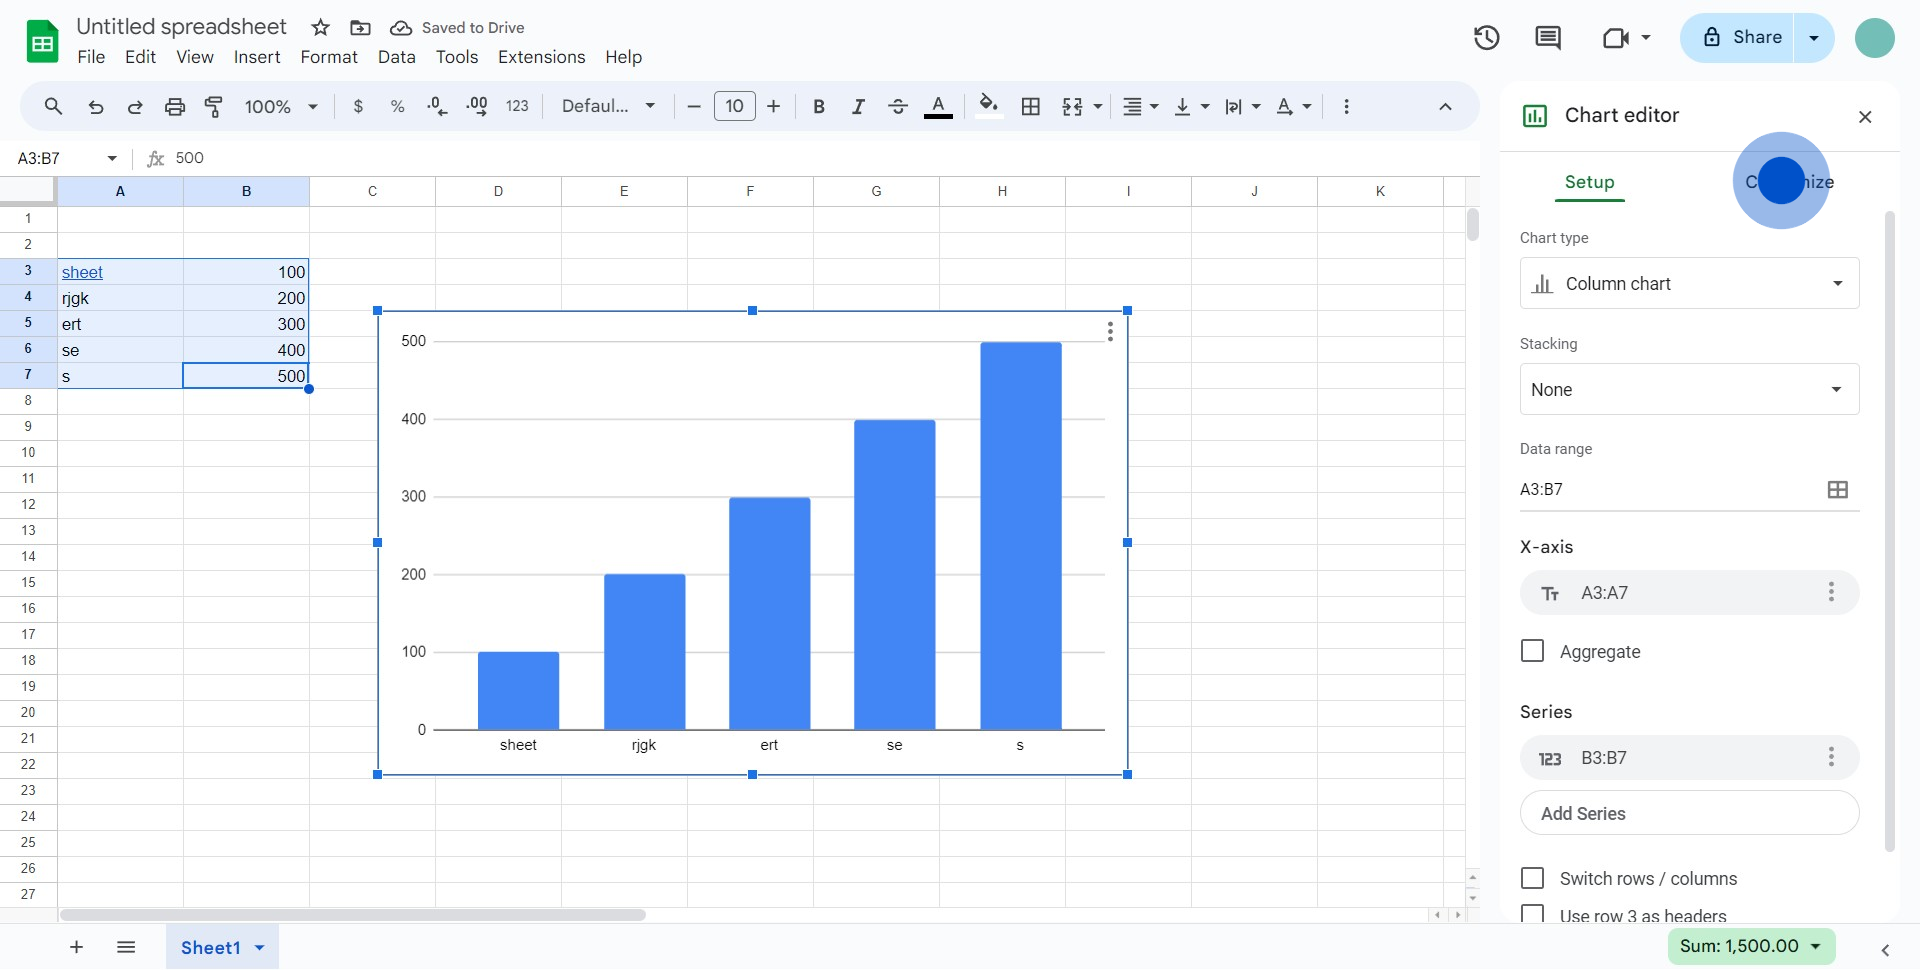Open the borders tool
The height and width of the screenshot is (970, 1920).
click(1031, 106)
